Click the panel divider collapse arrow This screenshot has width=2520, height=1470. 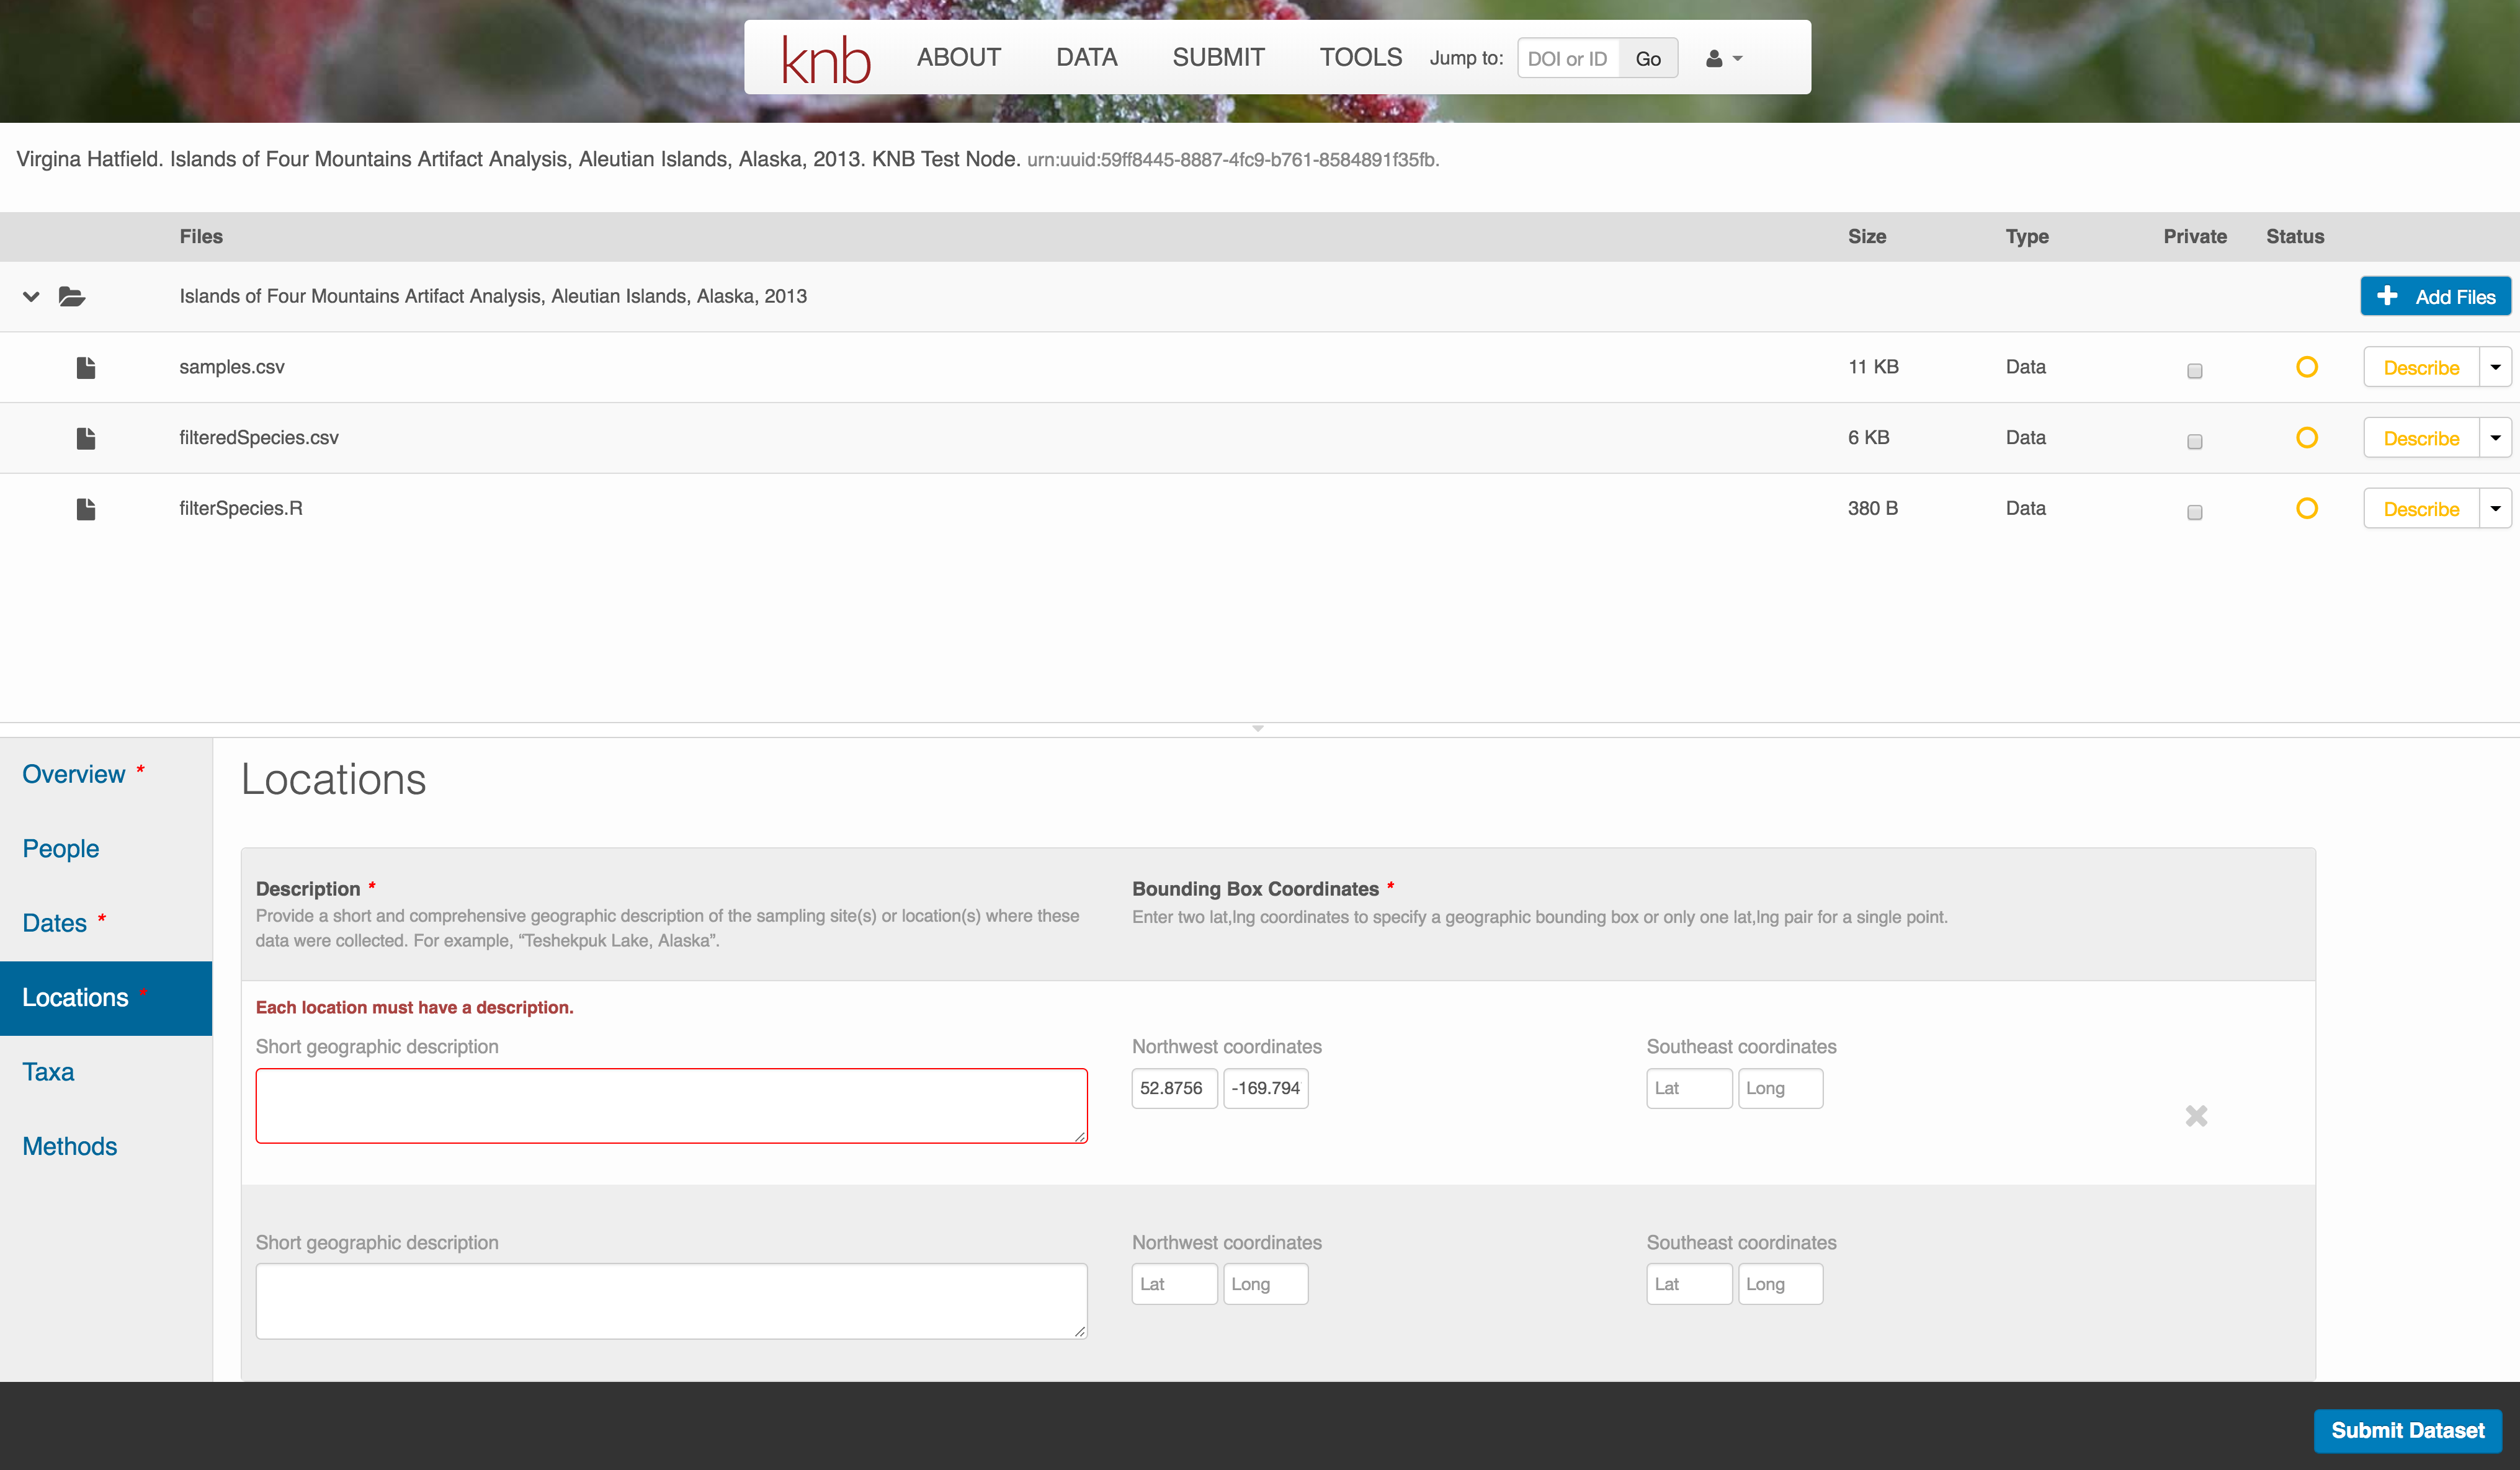point(1258,729)
